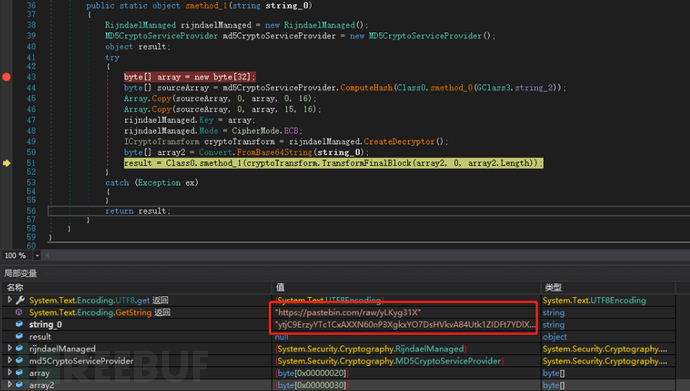Click the System.Text.UTF8Encoding type cell

[594, 300]
